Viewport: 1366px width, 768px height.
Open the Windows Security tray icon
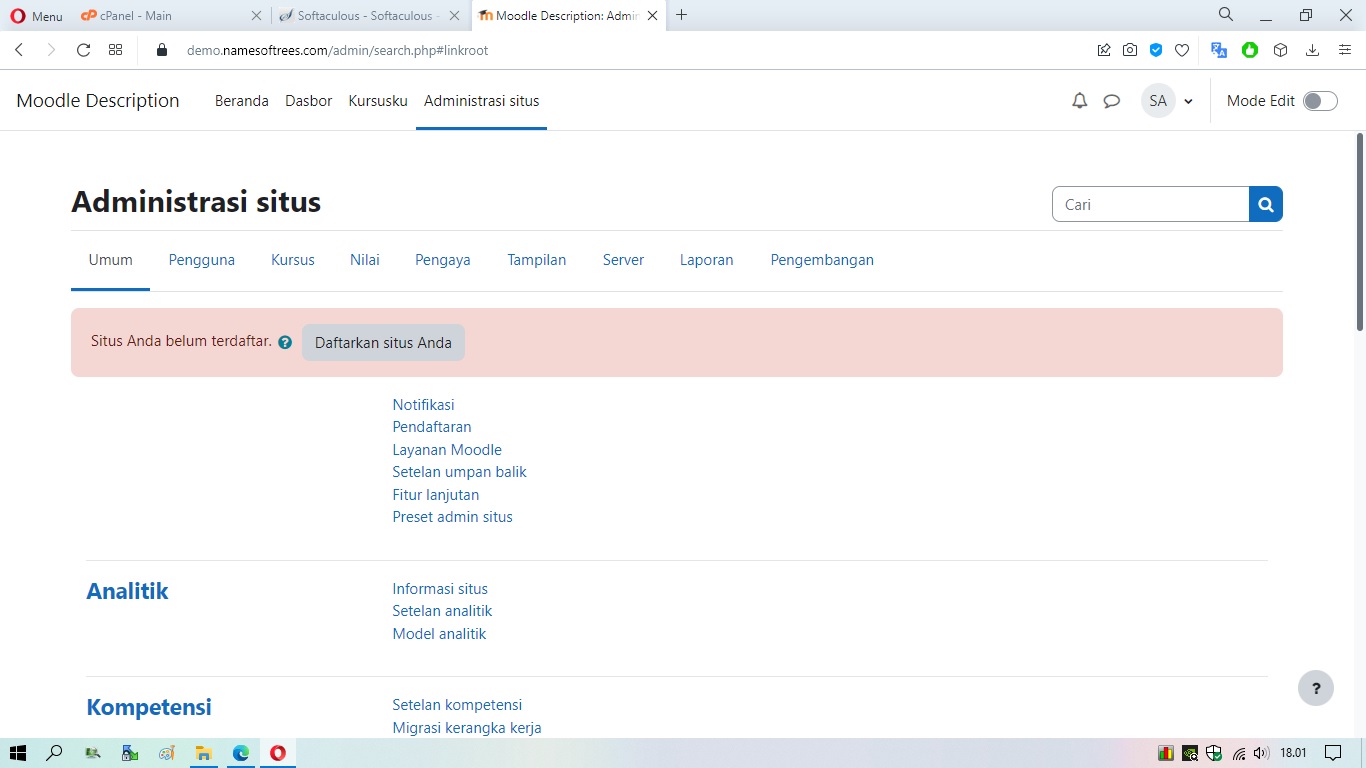(x=1214, y=753)
